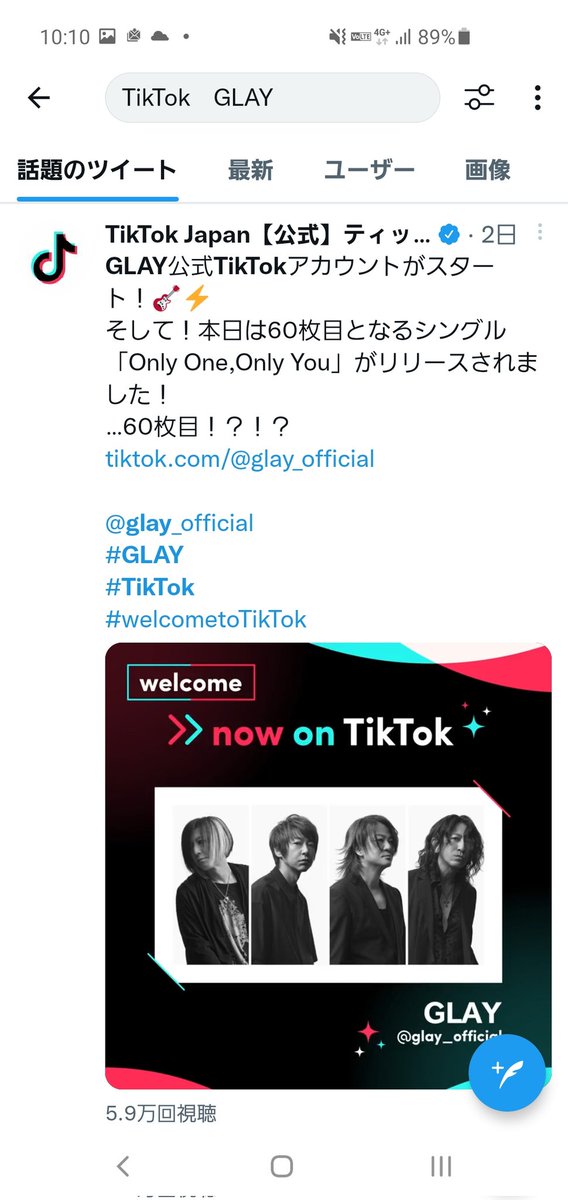Image resolution: width=568 pixels, height=1200 pixels.
Task: Select 話題のツイート tab
Action: click(x=97, y=170)
